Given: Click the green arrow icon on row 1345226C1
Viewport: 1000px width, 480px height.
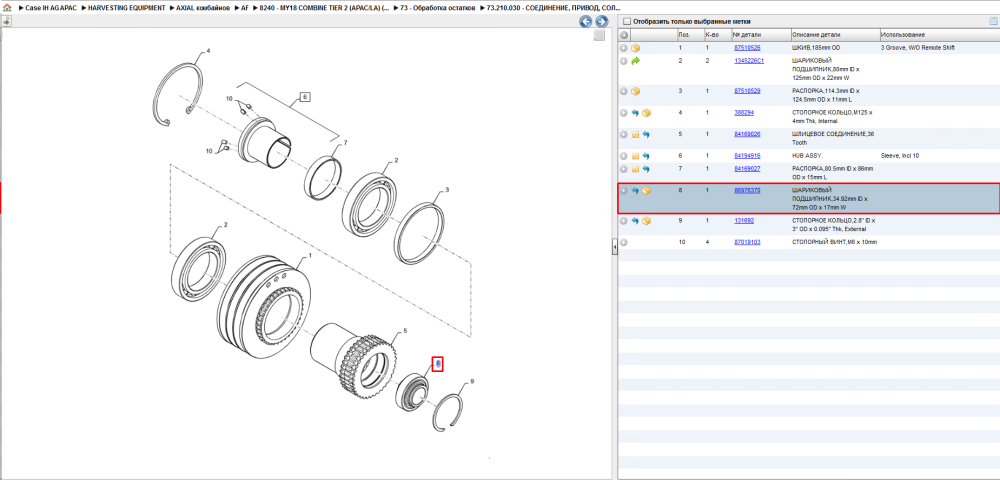Looking at the screenshot, I should (635, 61).
